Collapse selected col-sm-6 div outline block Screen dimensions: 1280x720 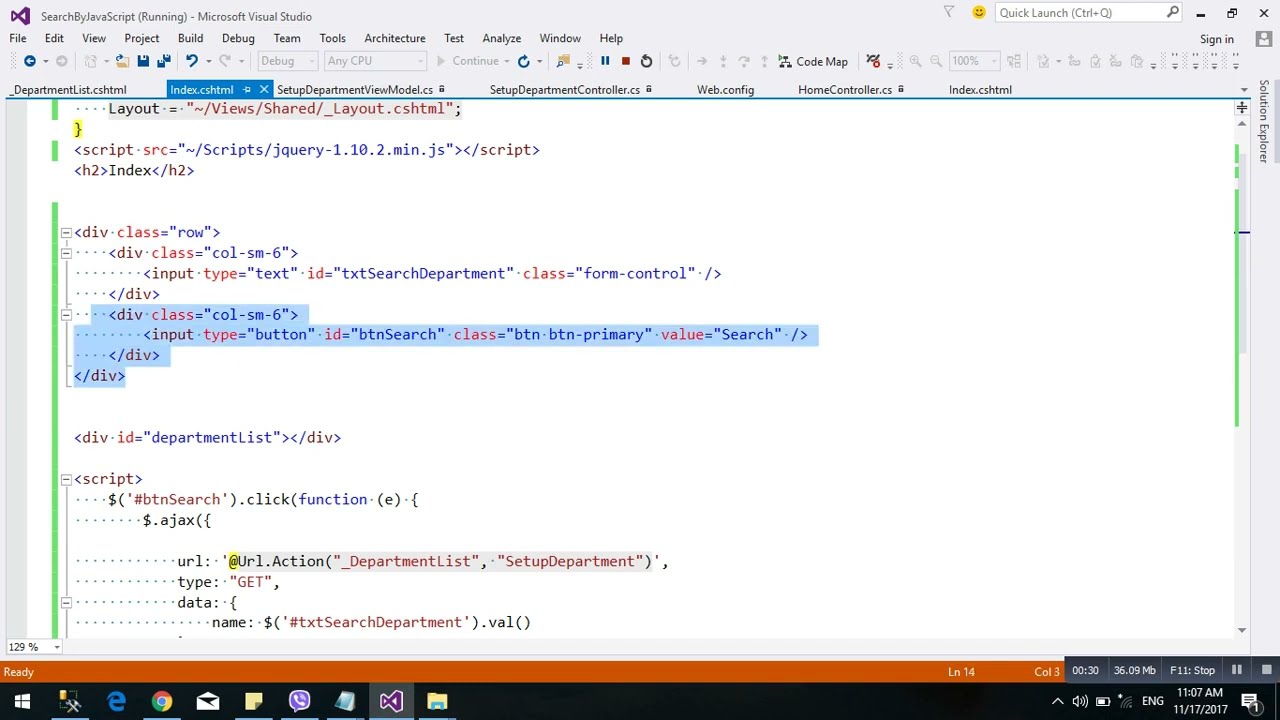pyautogui.click(x=66, y=314)
